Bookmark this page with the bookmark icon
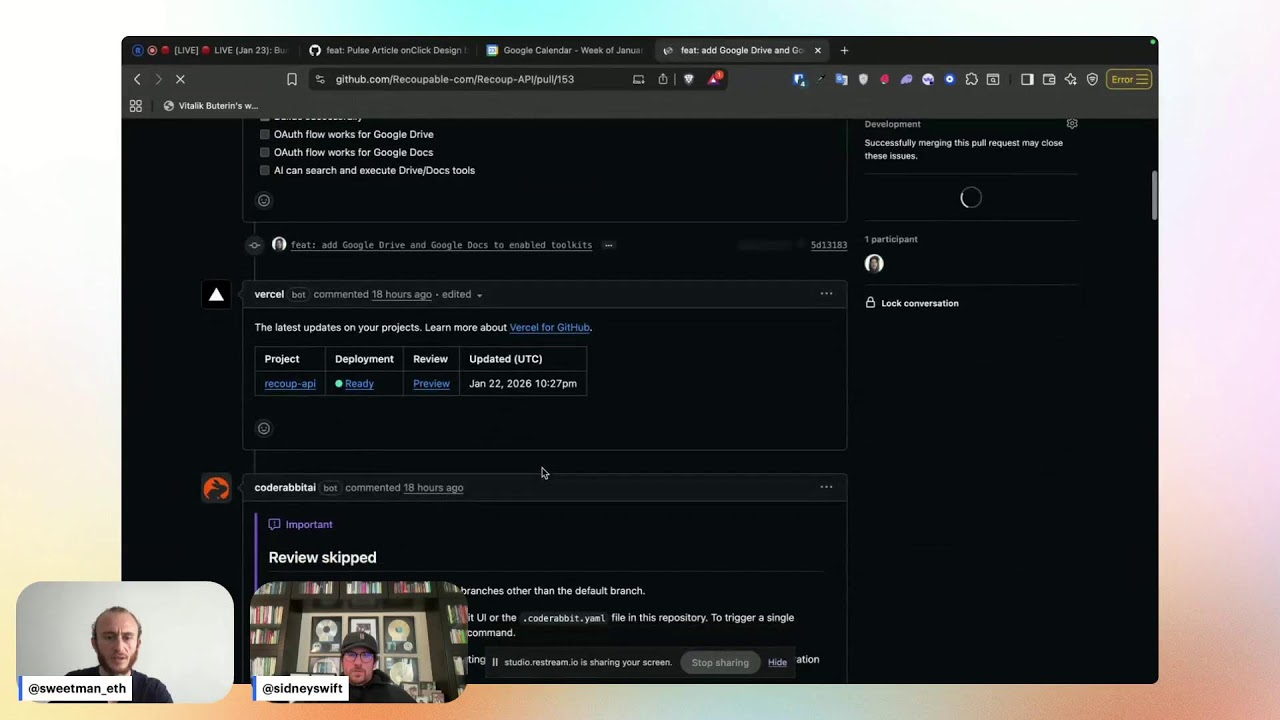This screenshot has height=720, width=1280. pyautogui.click(x=292, y=79)
